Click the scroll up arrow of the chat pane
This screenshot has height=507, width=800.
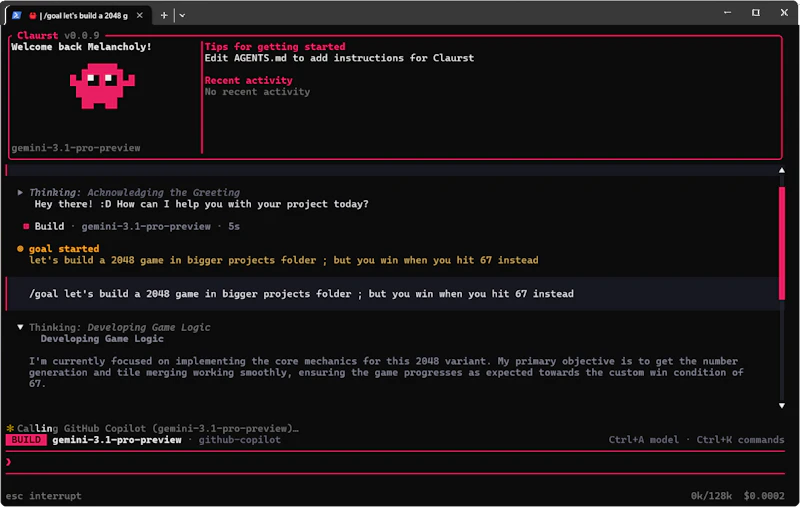coord(782,170)
